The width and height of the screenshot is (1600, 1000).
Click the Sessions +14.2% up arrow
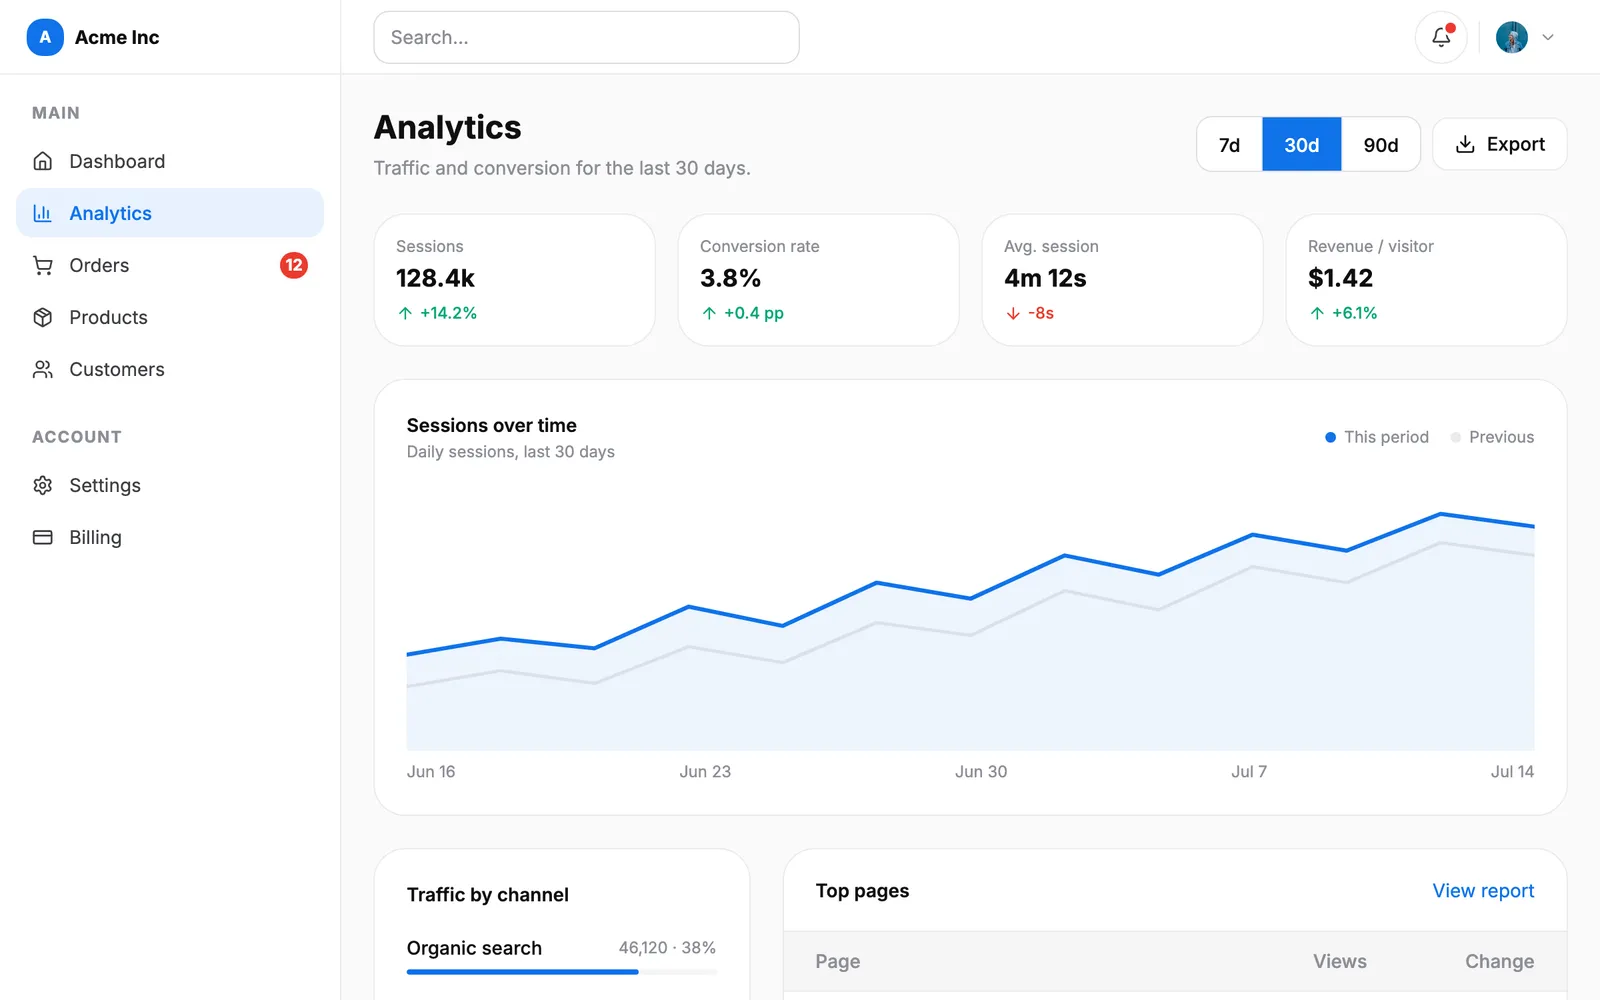click(405, 313)
